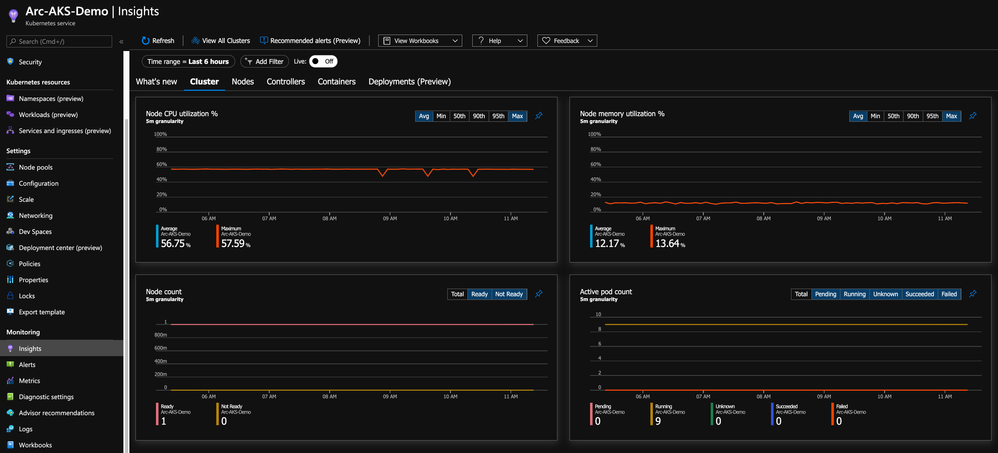Viewport: 998px width, 453px height.
Task: Click the Node pools icon
Action: 10,167
